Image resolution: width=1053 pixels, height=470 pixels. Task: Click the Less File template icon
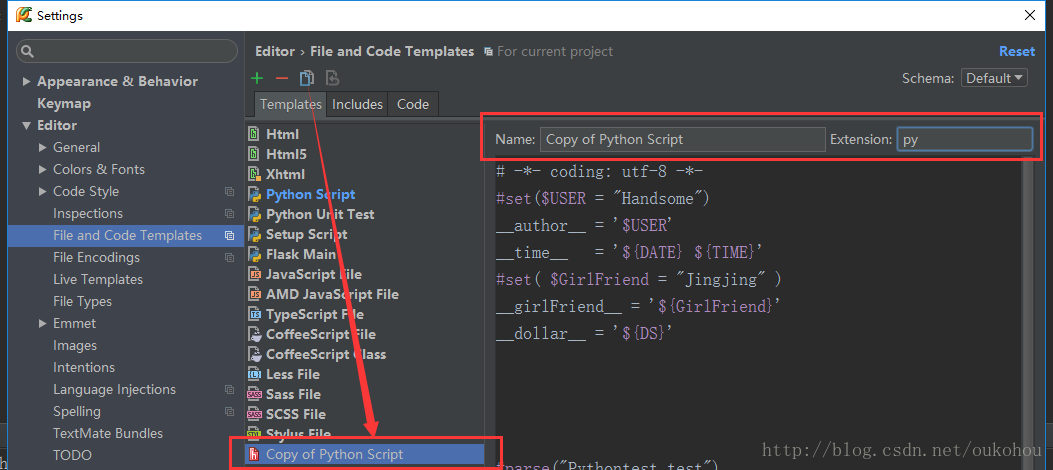[x=255, y=374]
